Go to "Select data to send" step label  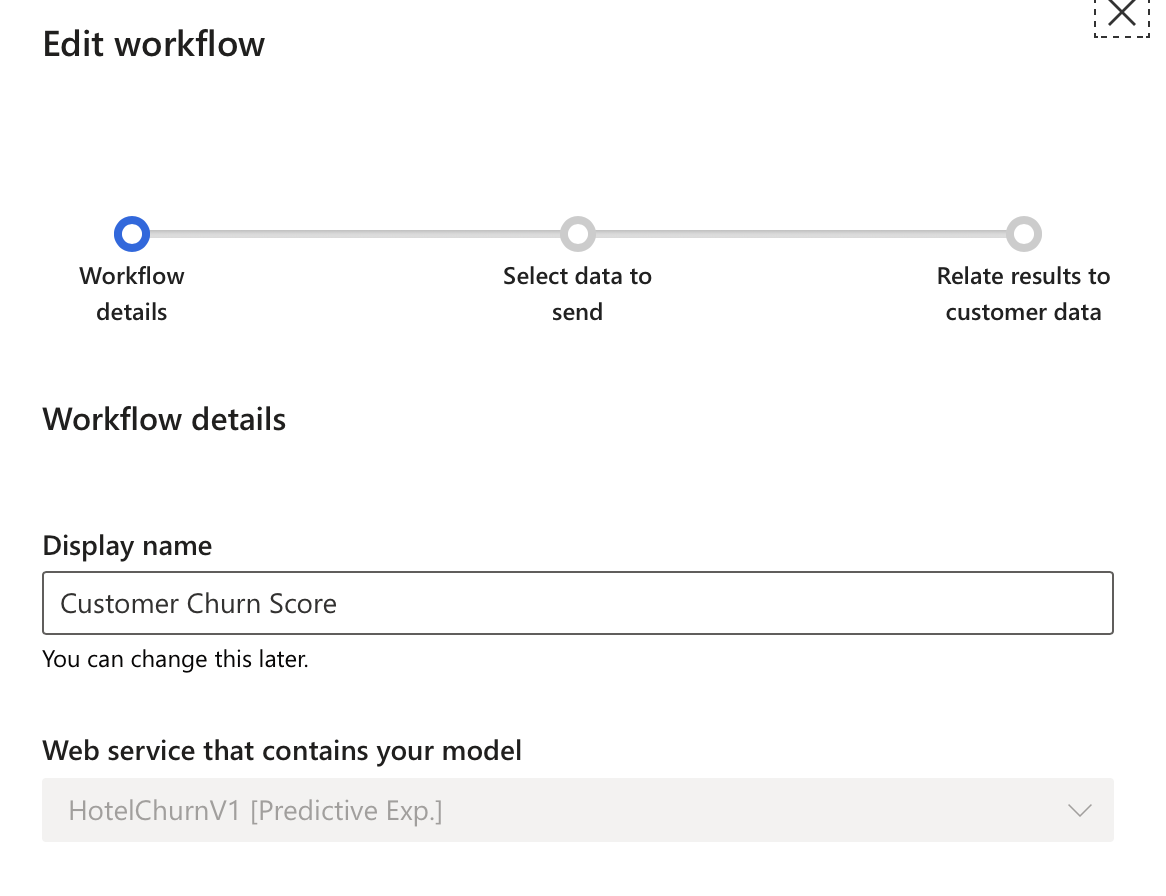coord(577,294)
